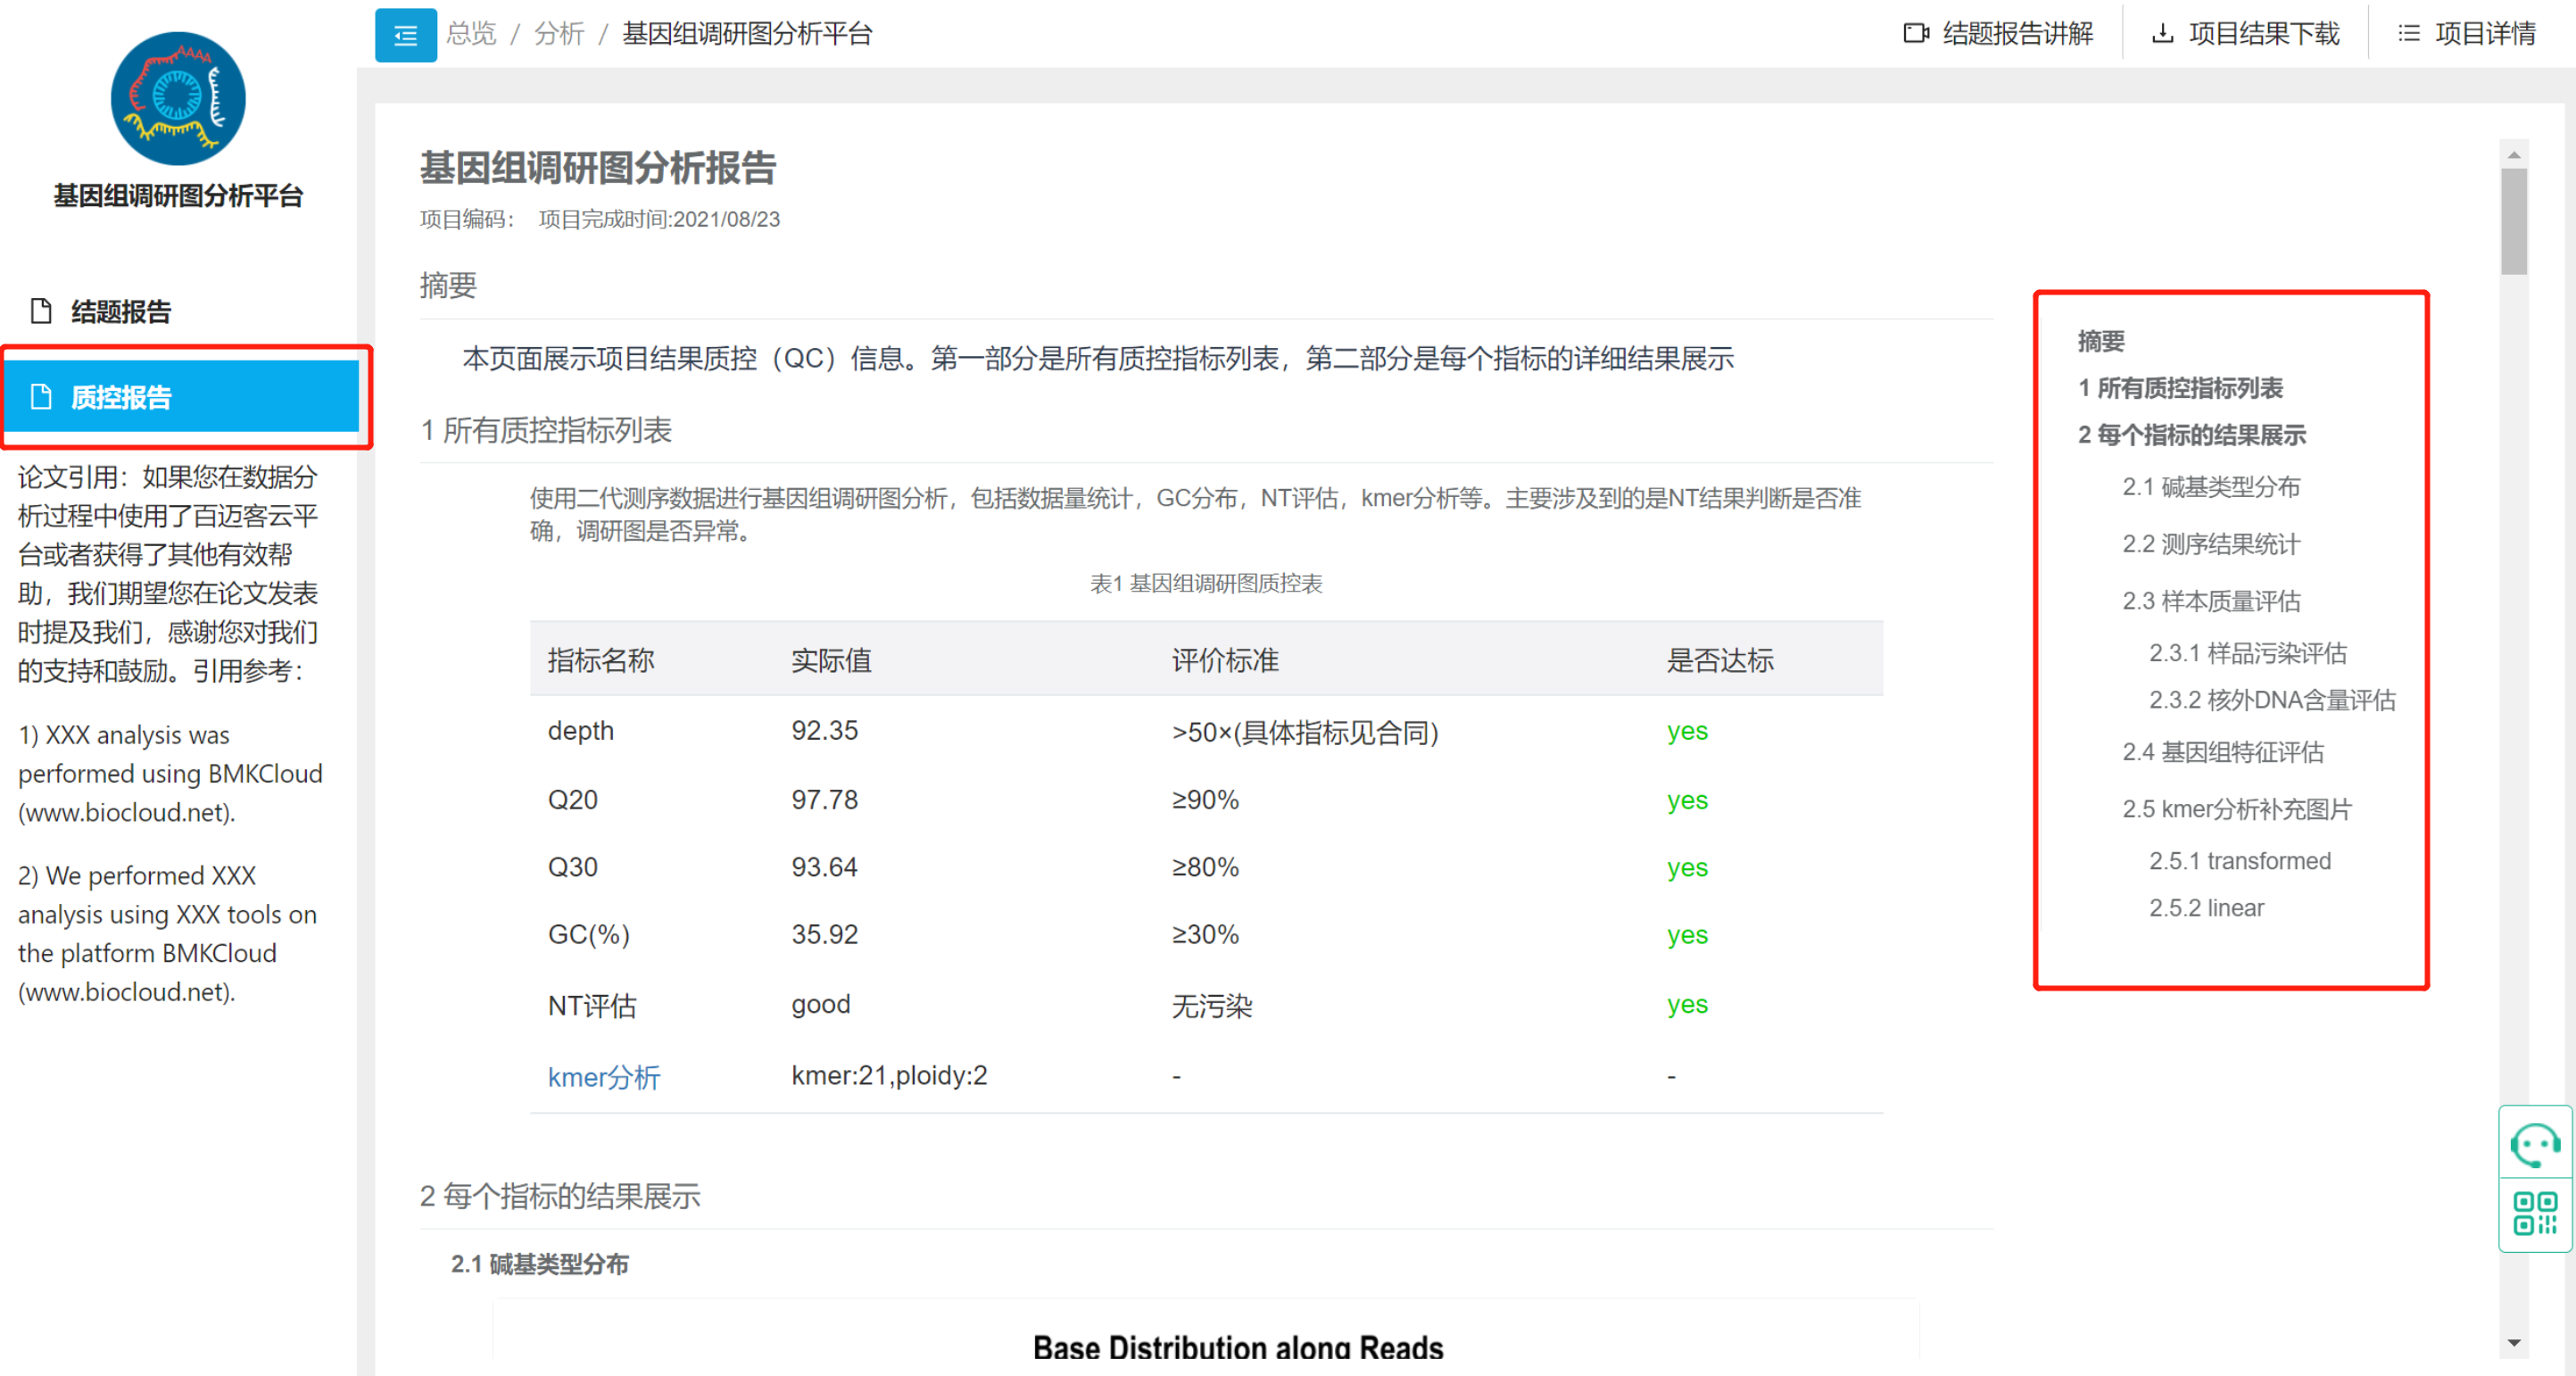
Task: Go to 2.3.2 核外DNA含量评估 outline entry
Action: 2272,700
